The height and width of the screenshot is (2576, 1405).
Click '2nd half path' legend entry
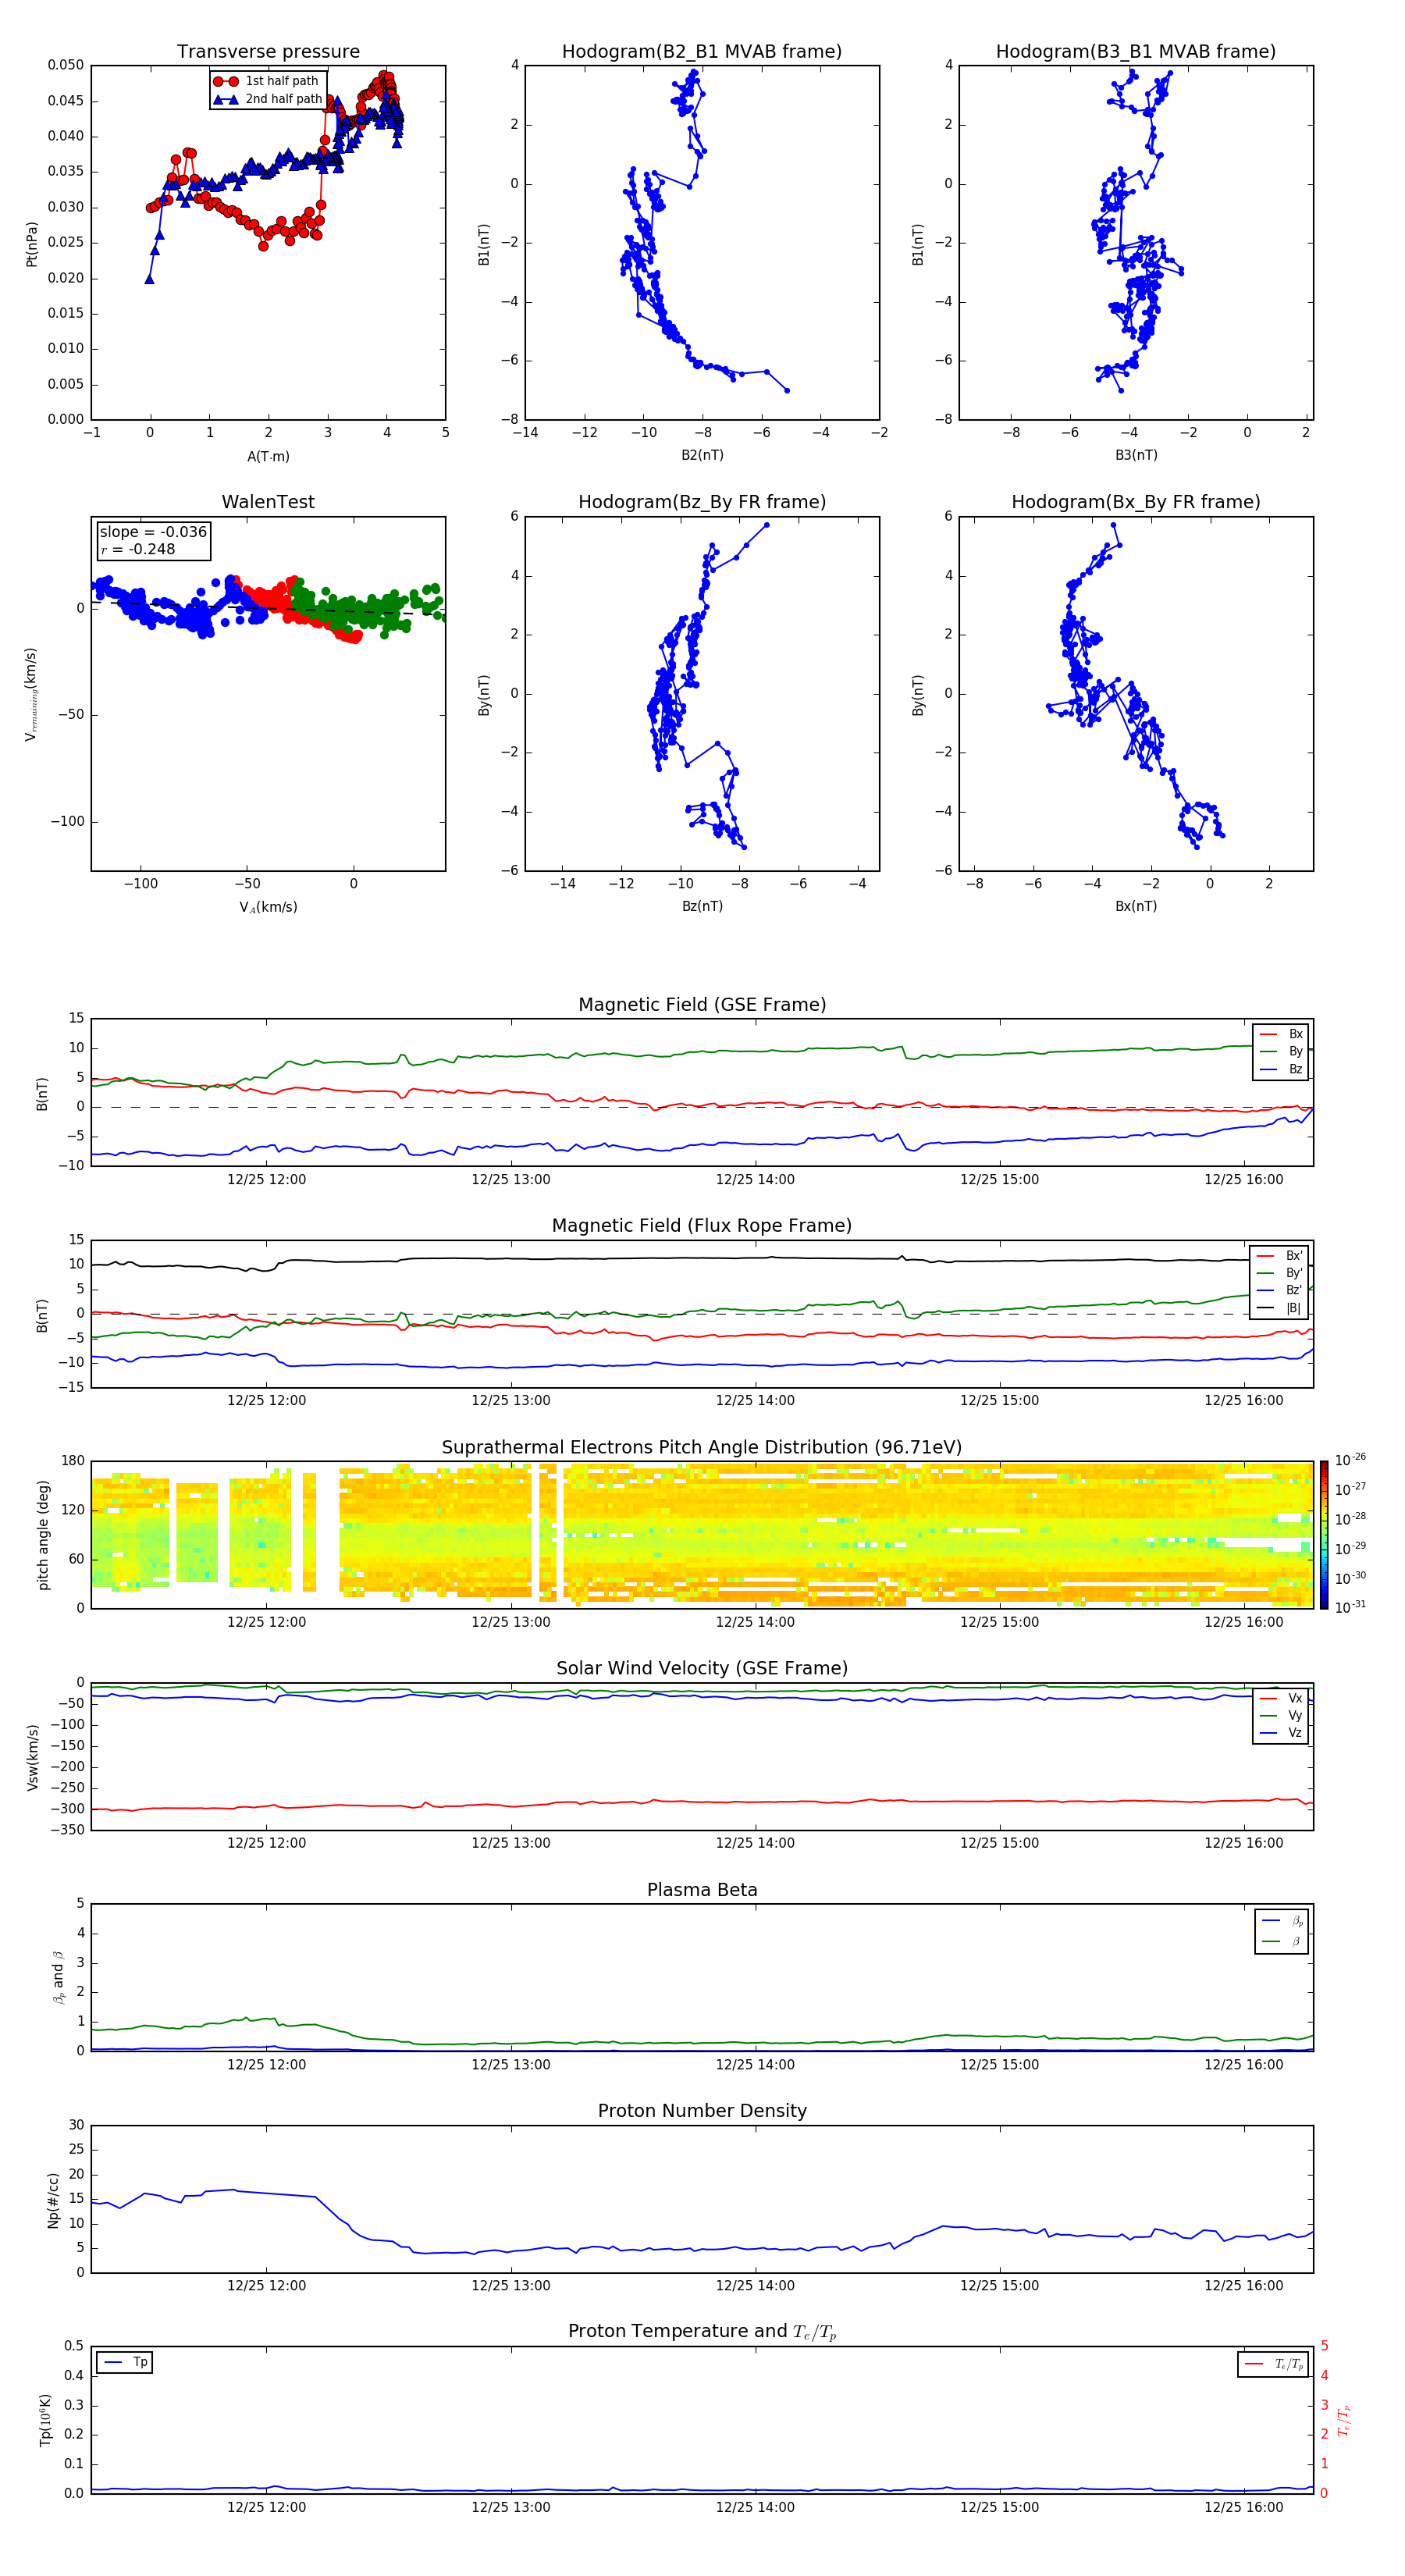tap(269, 99)
